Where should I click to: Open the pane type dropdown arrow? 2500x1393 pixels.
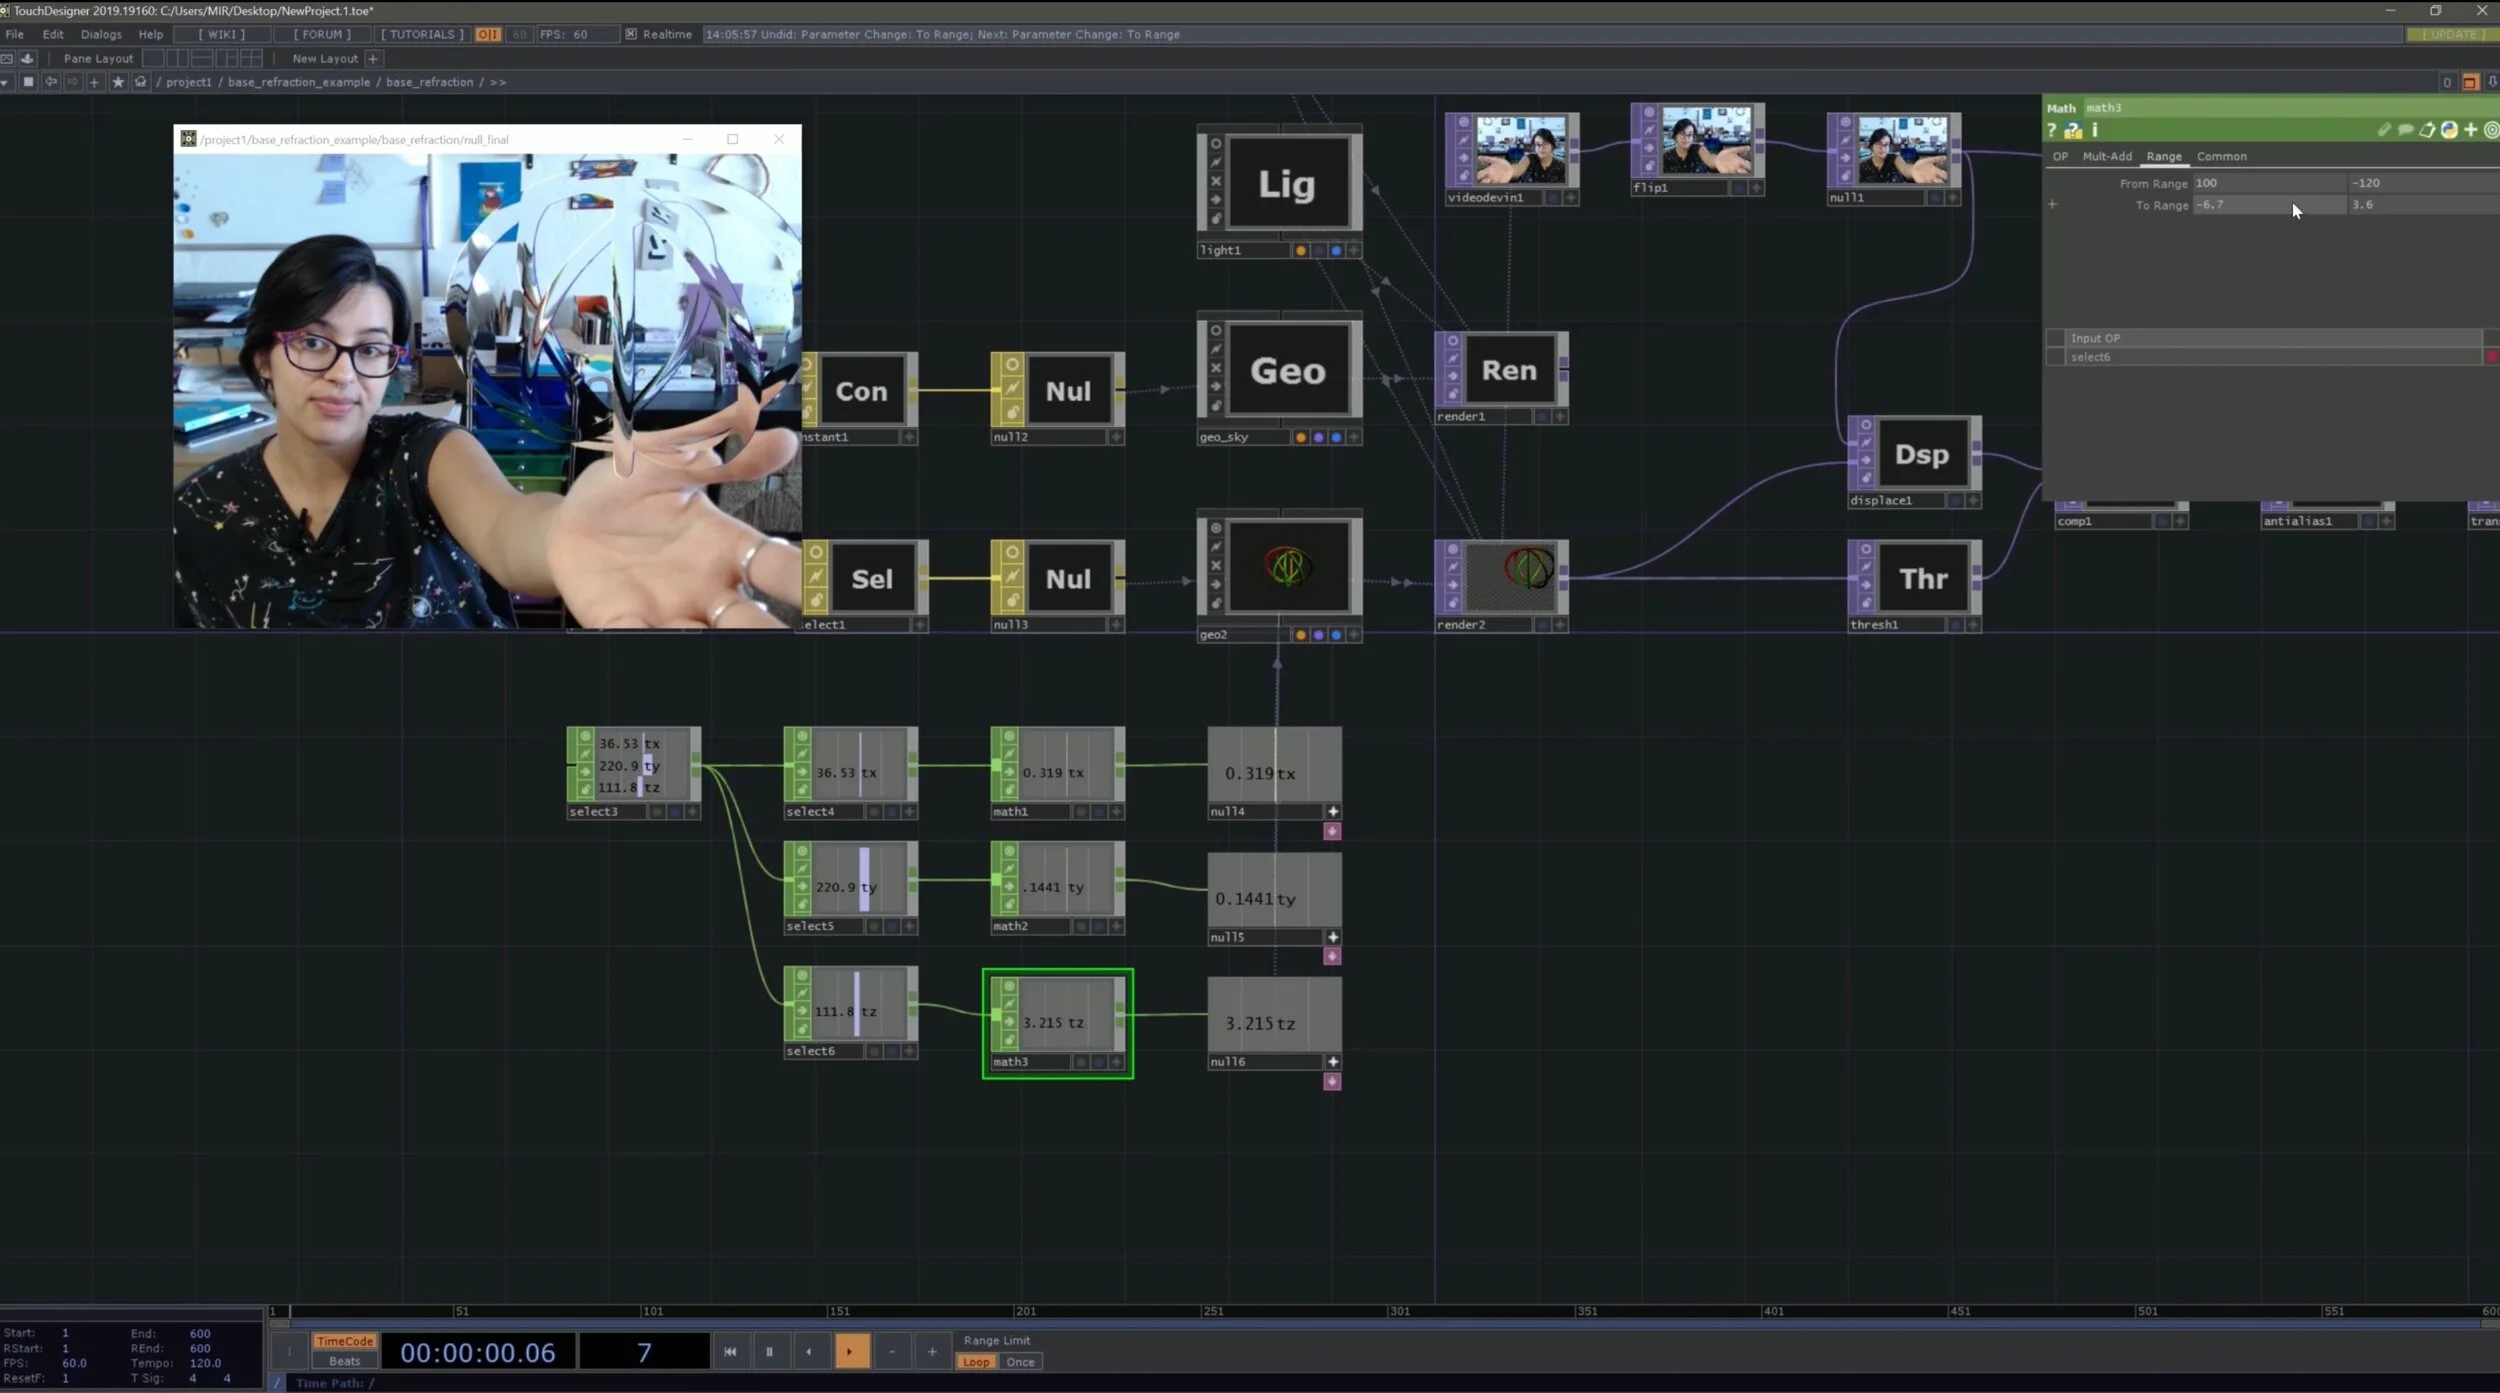coord(6,82)
